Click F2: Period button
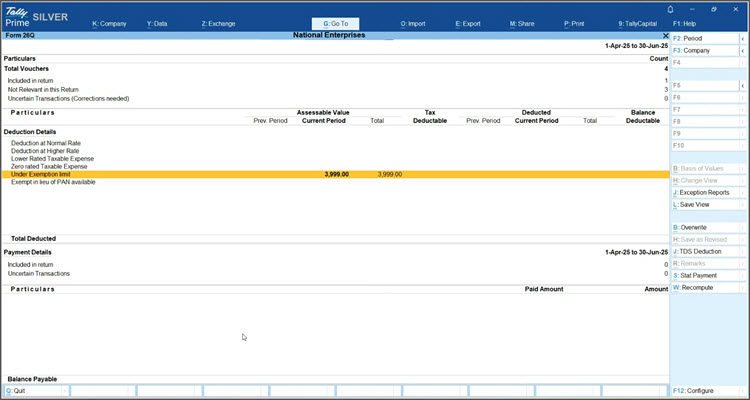This screenshot has width=750, height=400. (x=705, y=38)
